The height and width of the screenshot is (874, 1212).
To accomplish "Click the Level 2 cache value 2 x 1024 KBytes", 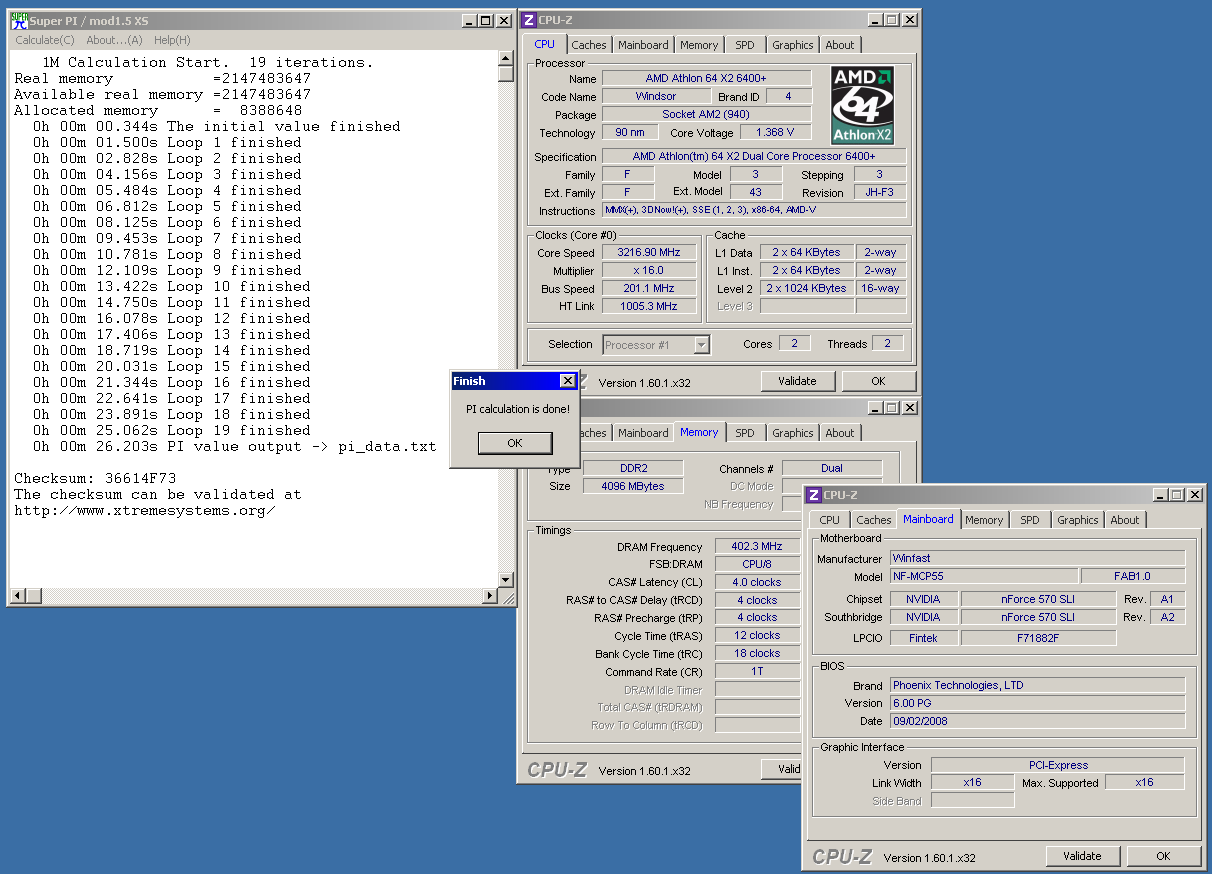I will tap(807, 288).
